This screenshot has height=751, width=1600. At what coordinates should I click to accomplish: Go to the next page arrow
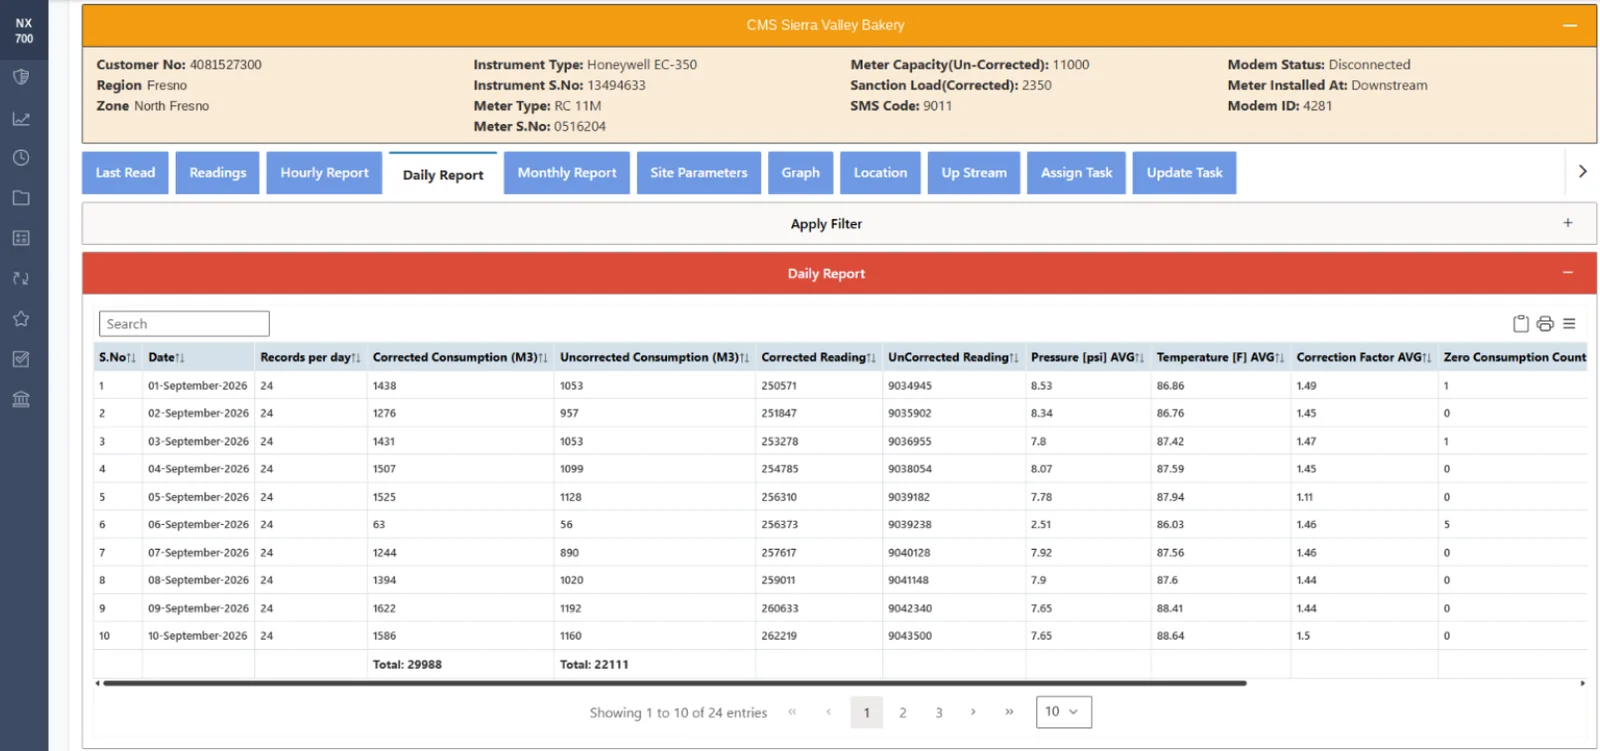973,712
